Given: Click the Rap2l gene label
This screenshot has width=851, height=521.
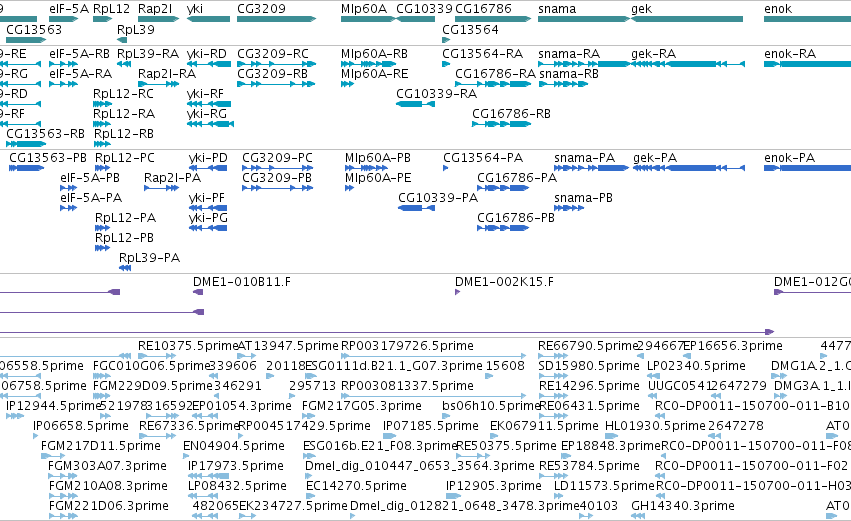Looking at the screenshot, I should [x=155, y=9].
